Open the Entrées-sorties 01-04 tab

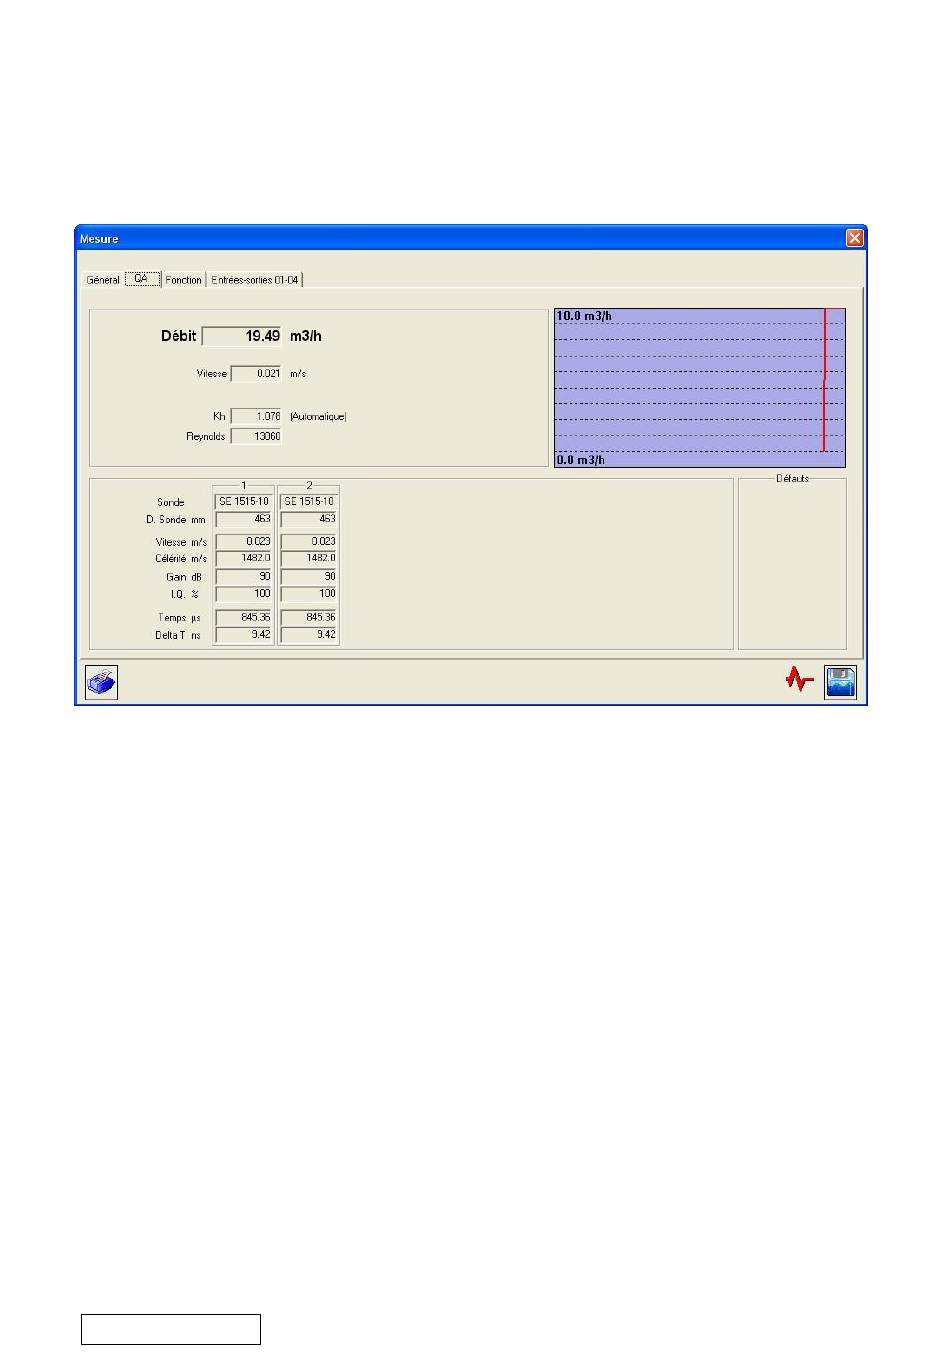point(255,280)
